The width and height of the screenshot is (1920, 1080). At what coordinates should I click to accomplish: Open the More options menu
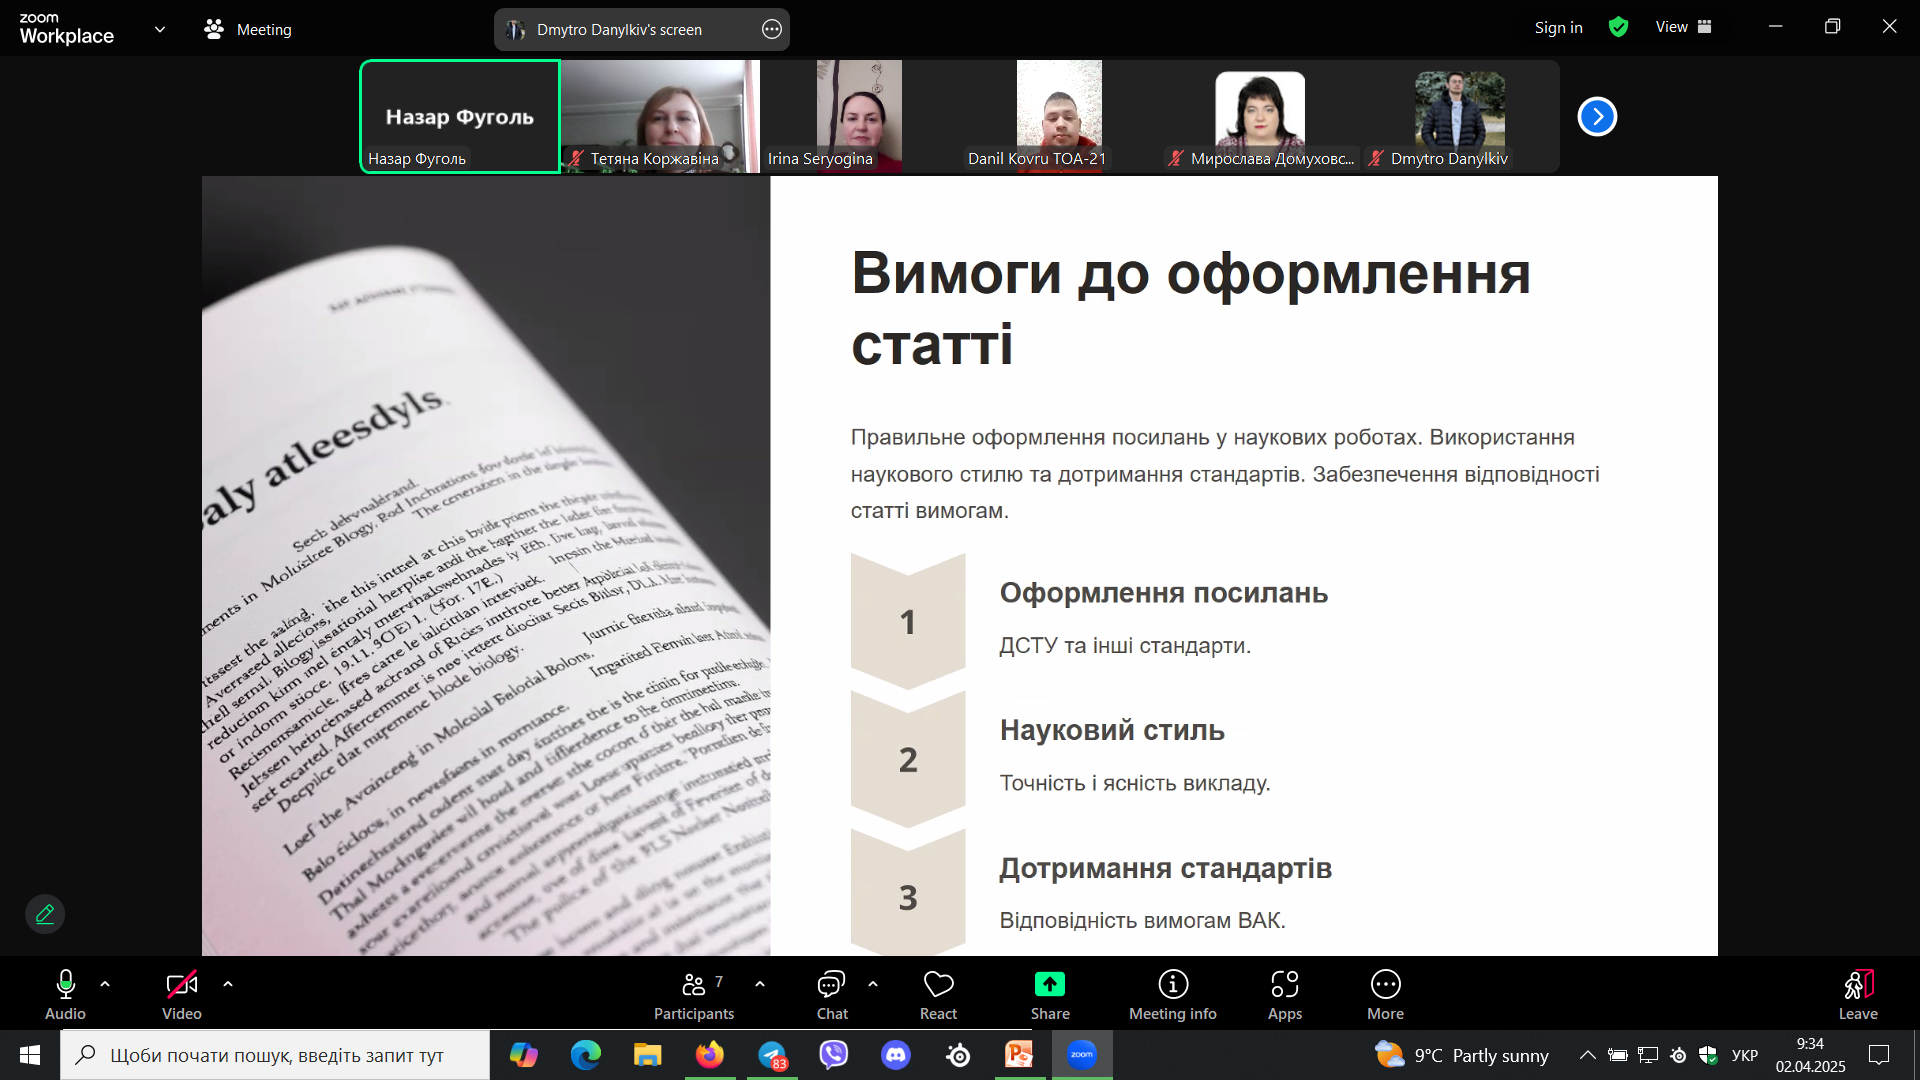pos(1385,985)
